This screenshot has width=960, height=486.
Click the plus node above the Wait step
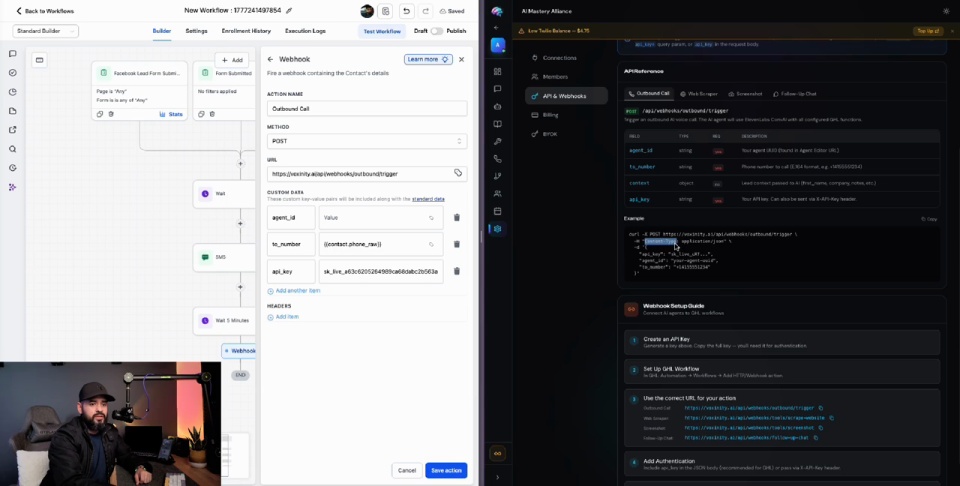(x=241, y=163)
